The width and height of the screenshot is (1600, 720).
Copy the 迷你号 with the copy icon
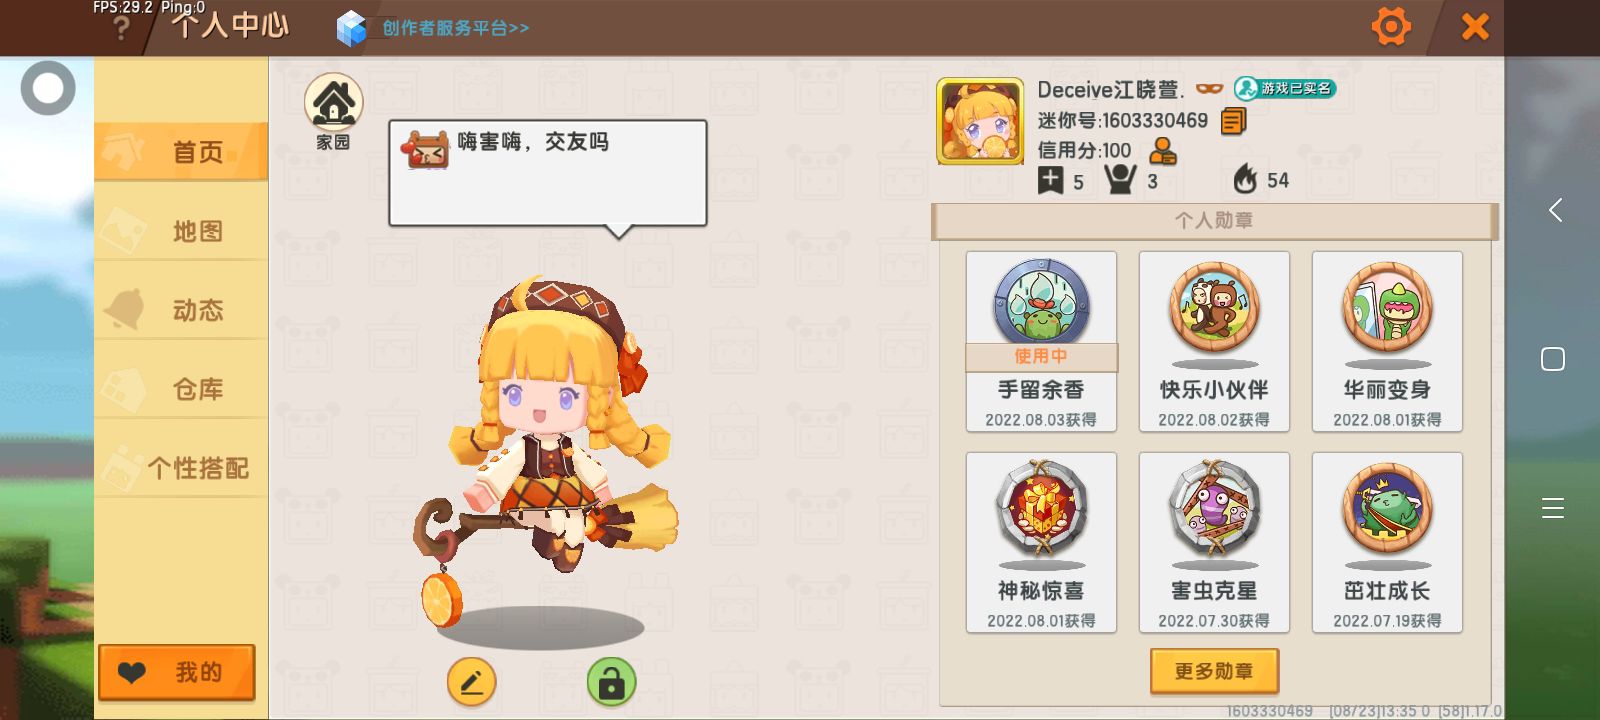coord(1234,121)
